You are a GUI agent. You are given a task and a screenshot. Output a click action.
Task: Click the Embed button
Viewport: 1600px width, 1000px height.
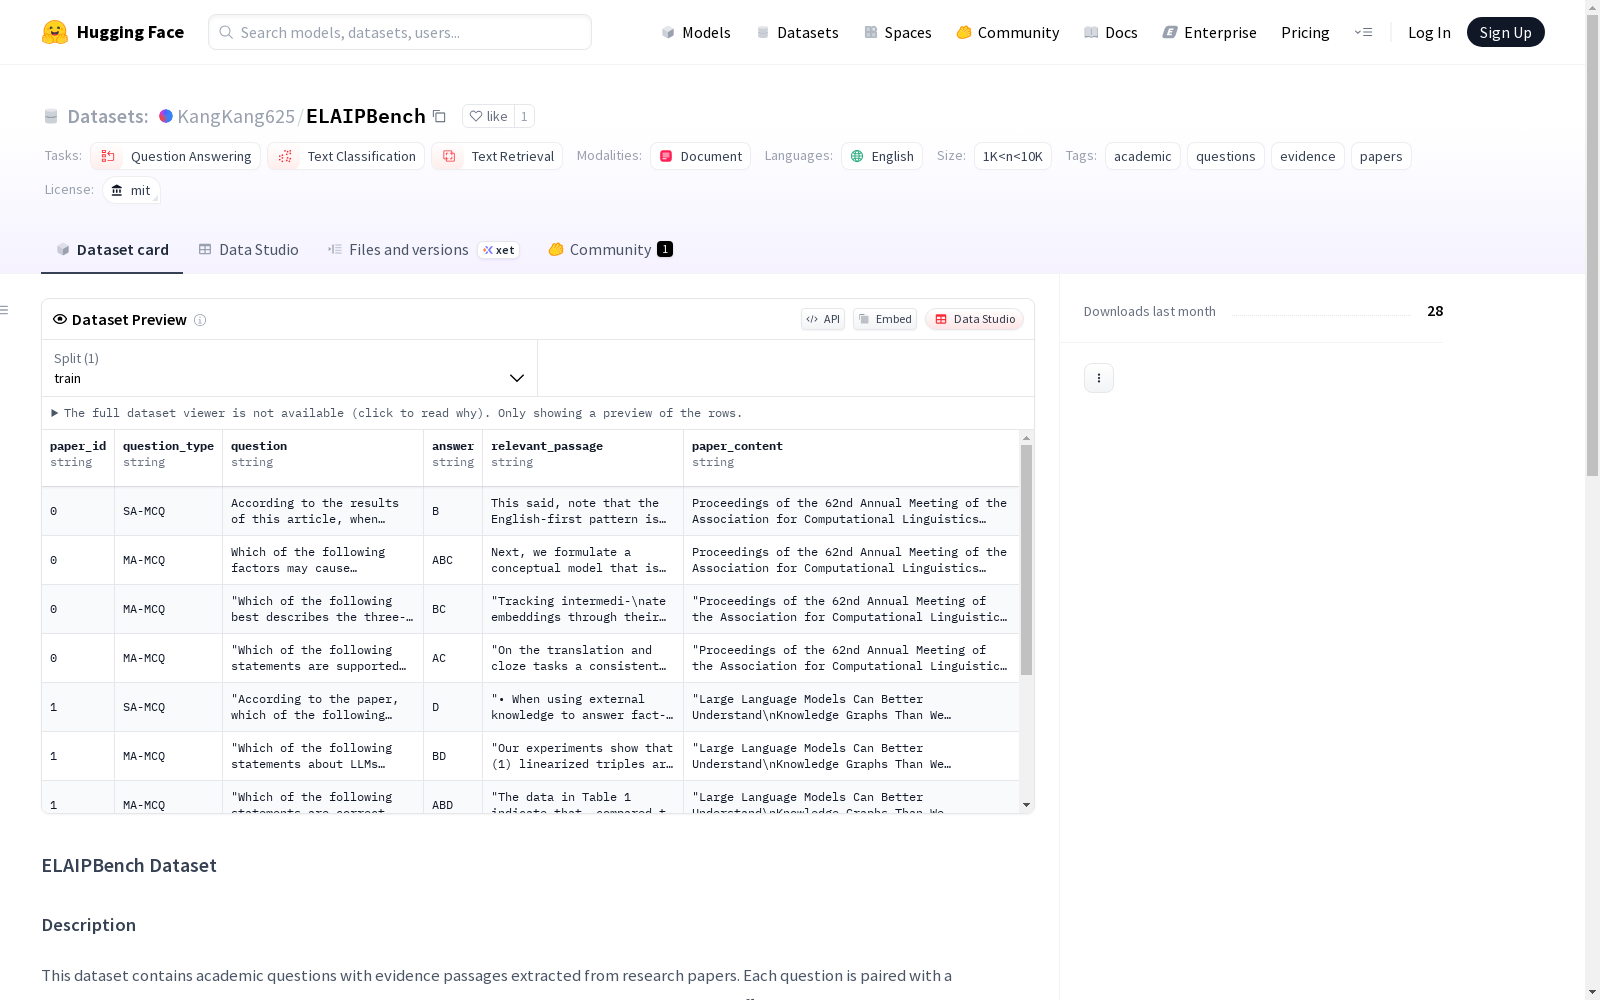click(885, 319)
